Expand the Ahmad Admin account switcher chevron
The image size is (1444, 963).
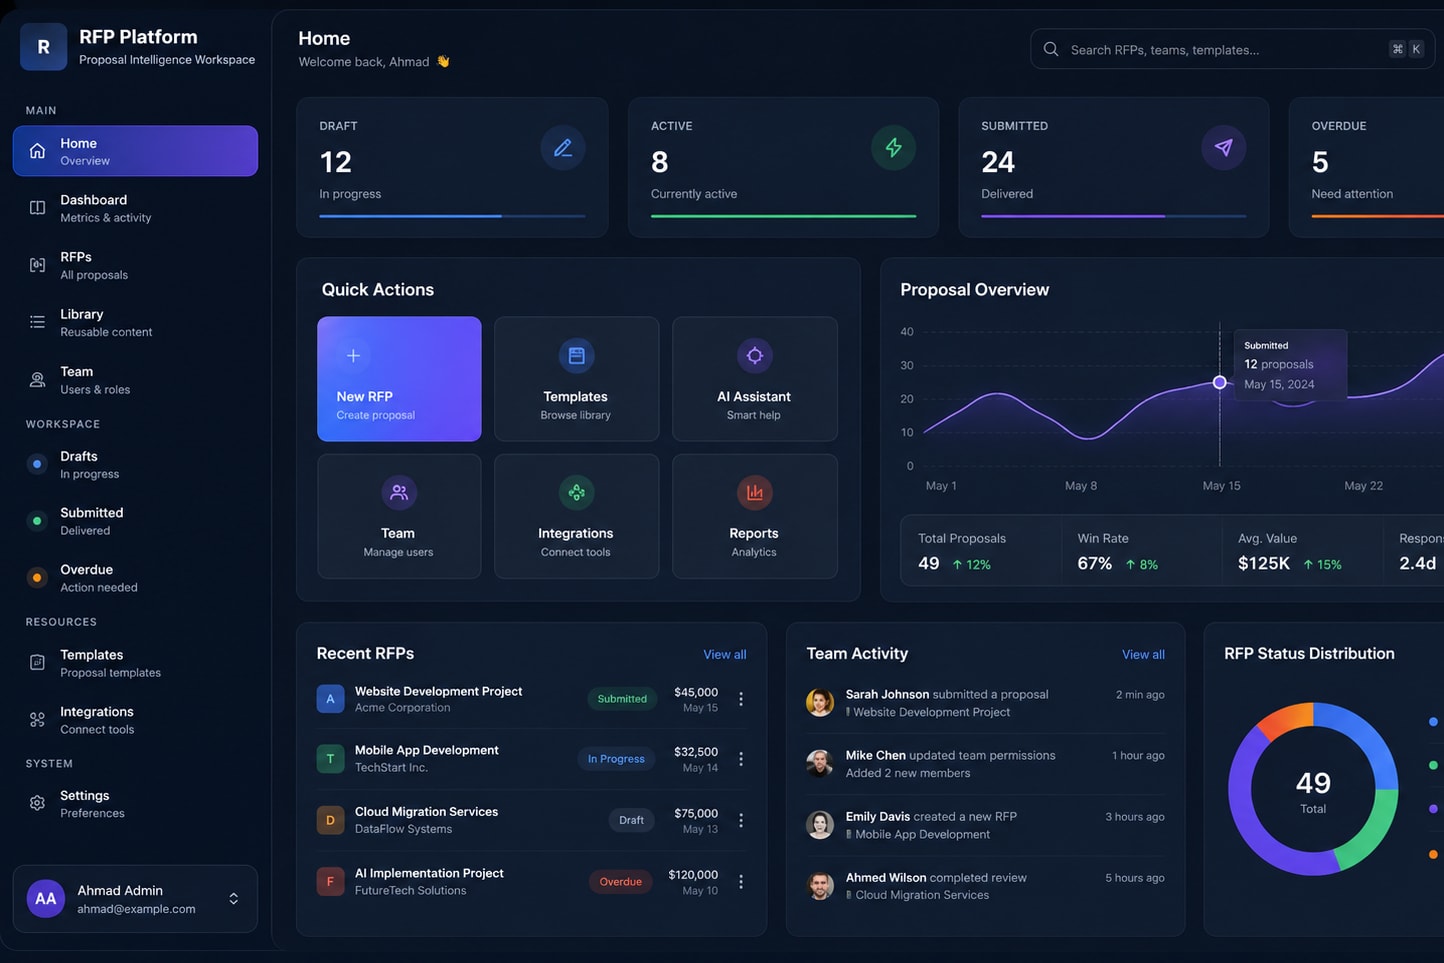click(x=233, y=899)
